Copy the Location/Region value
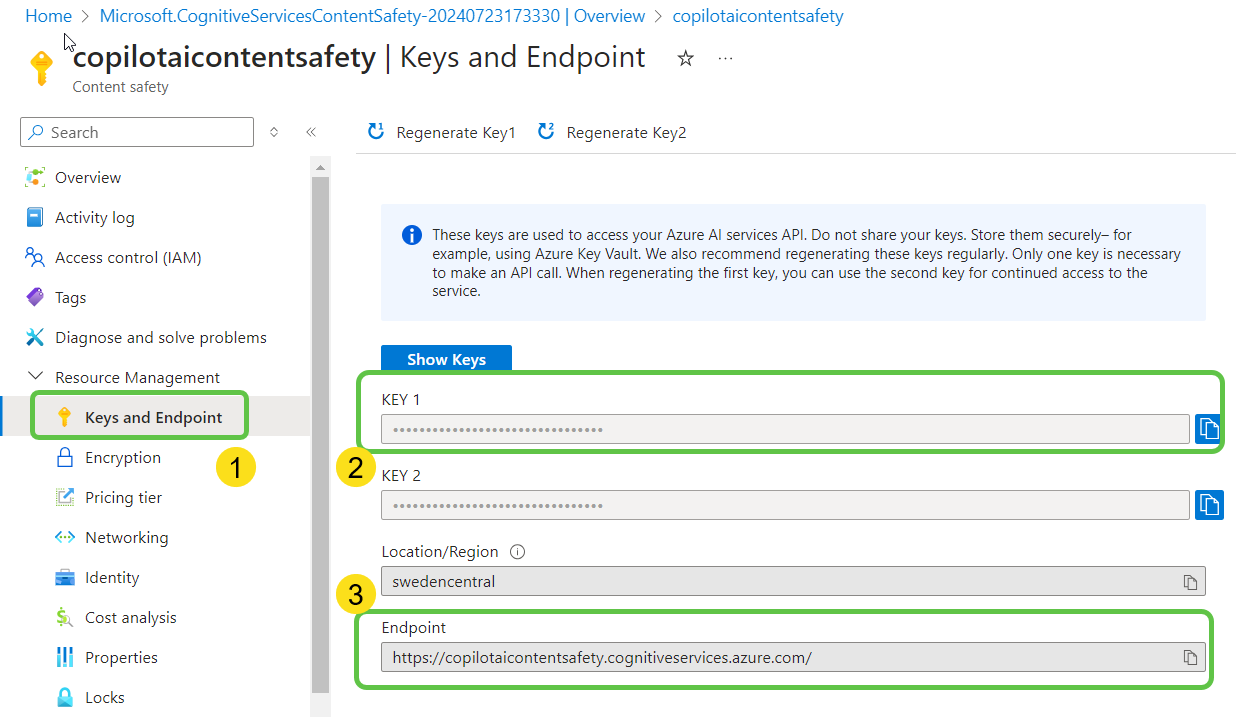1236x717 pixels. (x=1190, y=581)
